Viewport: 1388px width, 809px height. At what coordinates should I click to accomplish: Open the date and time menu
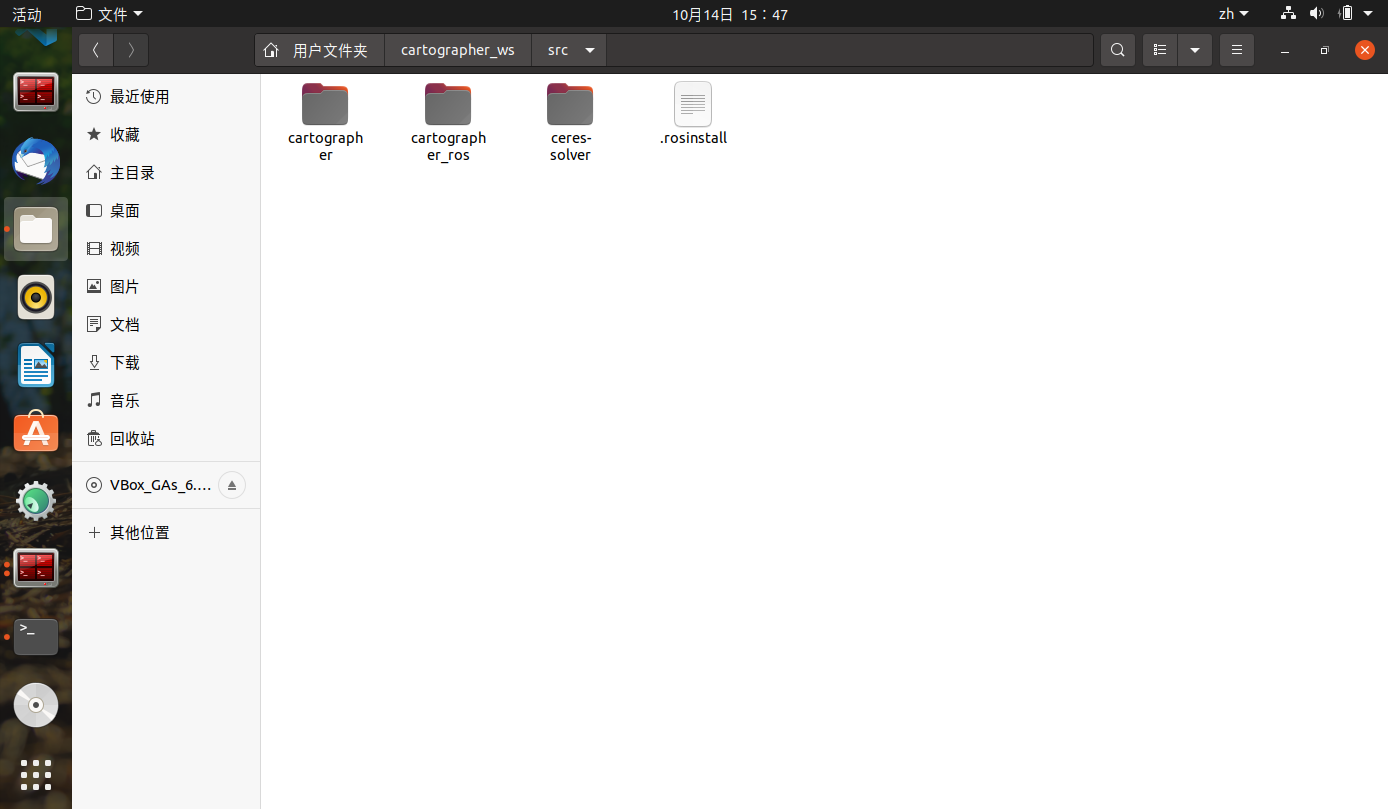click(730, 14)
